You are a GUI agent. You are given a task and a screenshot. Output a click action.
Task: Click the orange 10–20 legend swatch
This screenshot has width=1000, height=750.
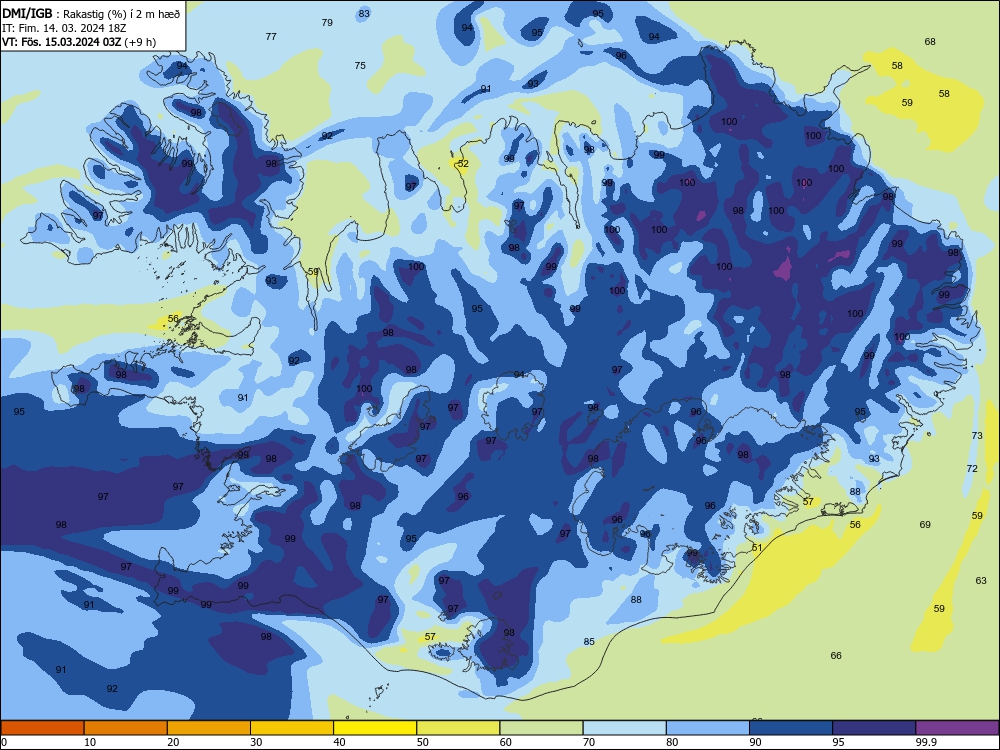[x=126, y=728]
